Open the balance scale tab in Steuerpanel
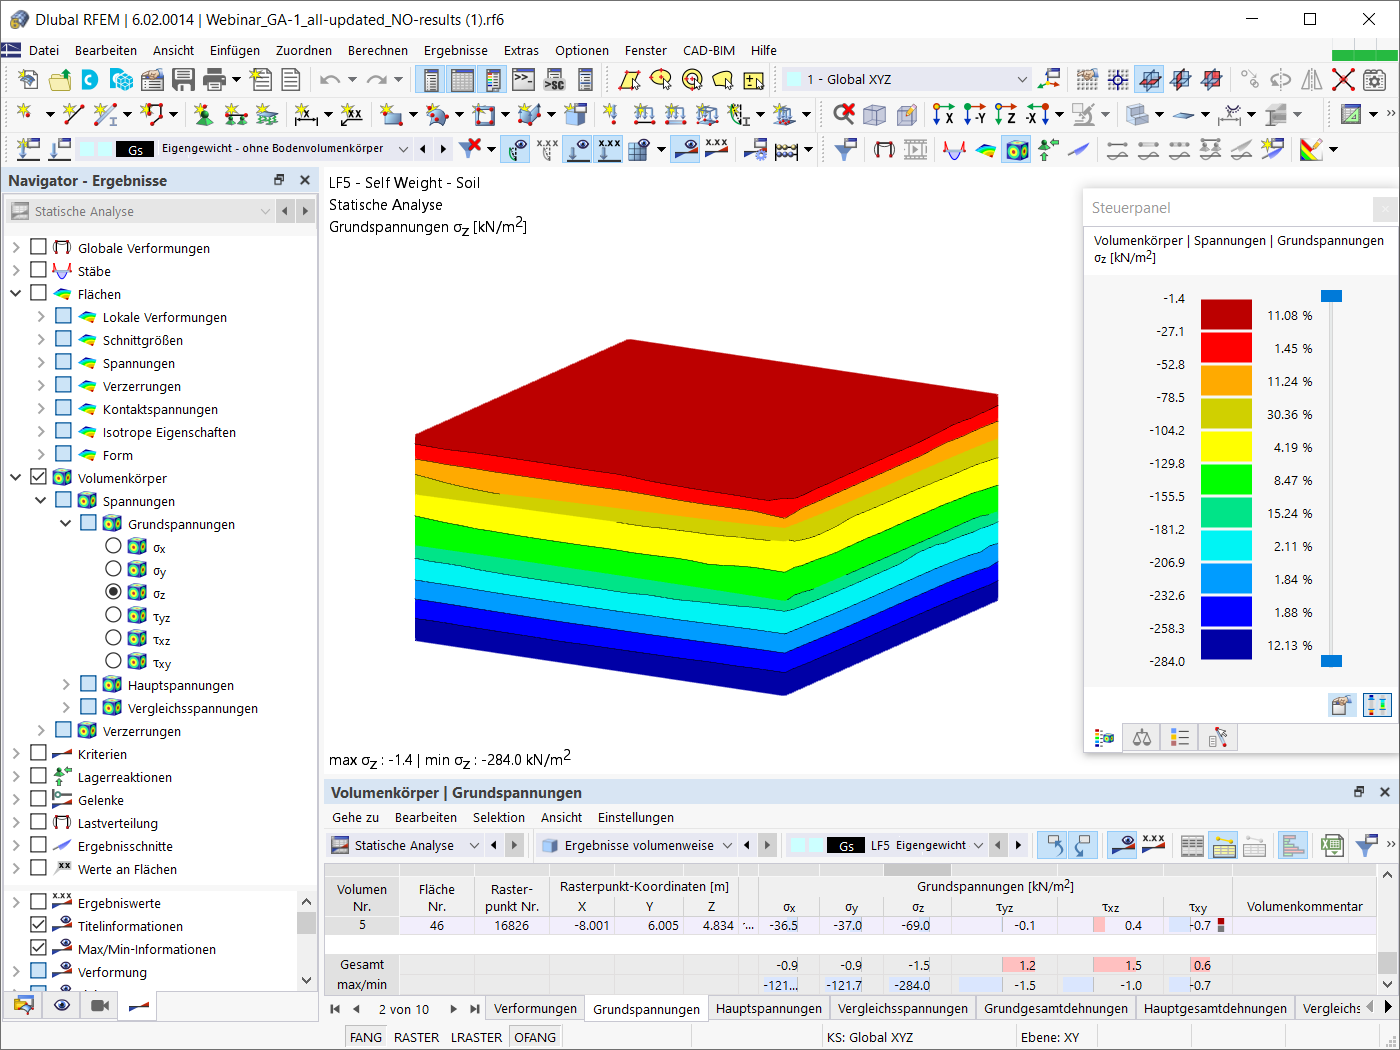This screenshot has height=1050, width=1400. (1142, 738)
